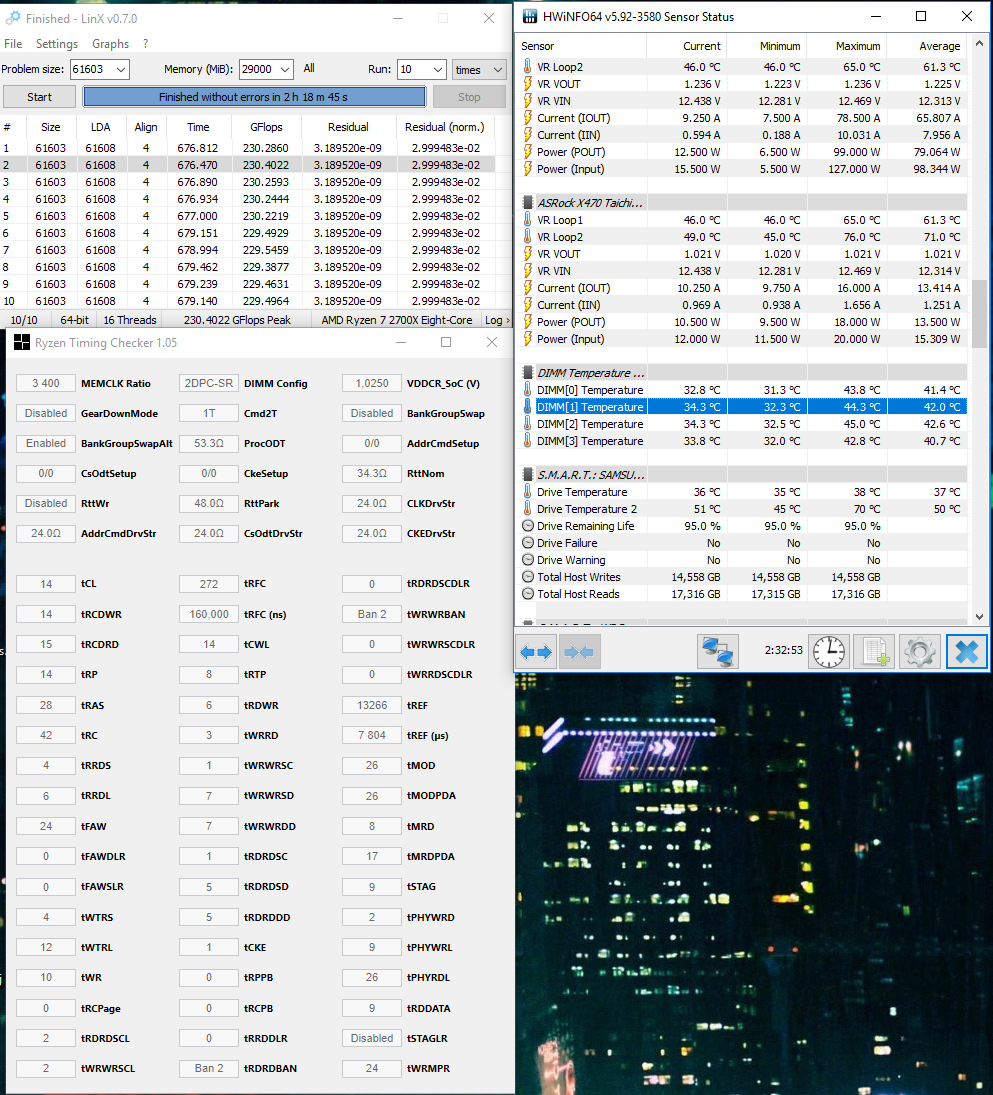Click HWiNFO scrollbar down arrow
Viewport: 993px width, 1095px height.
tap(979, 617)
